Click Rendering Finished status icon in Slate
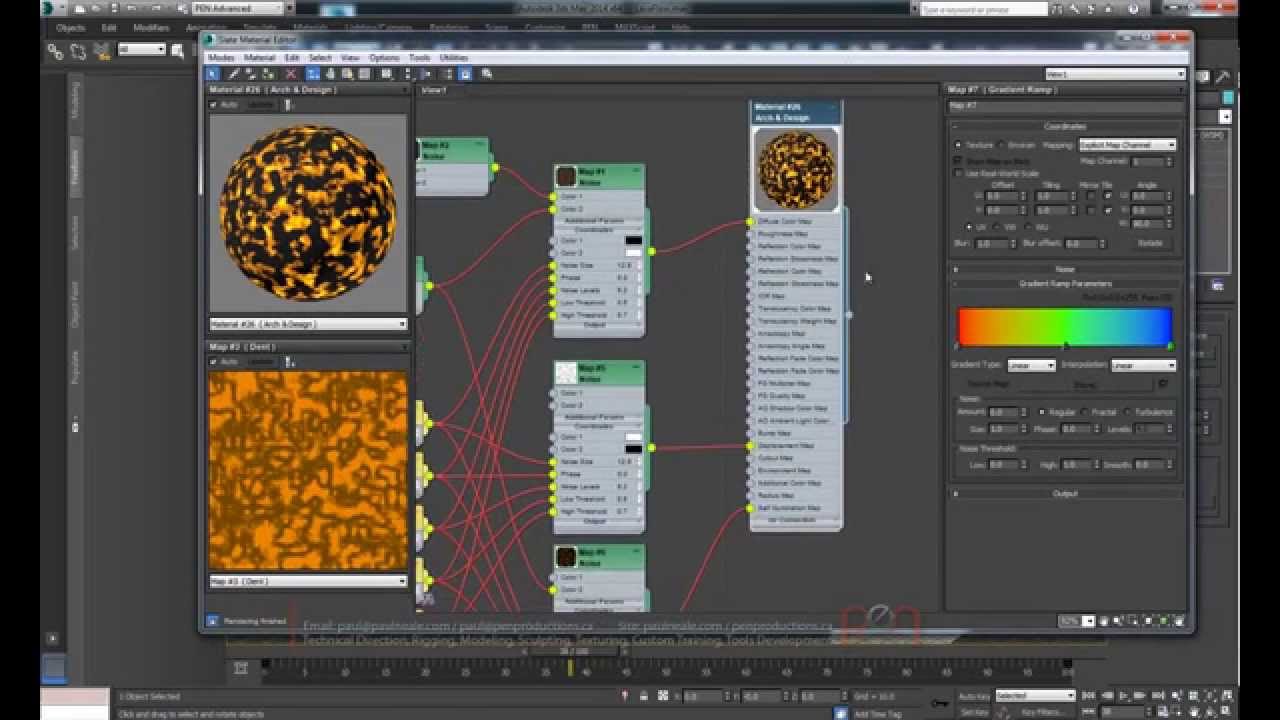Image resolution: width=1280 pixels, height=720 pixels. pos(212,621)
